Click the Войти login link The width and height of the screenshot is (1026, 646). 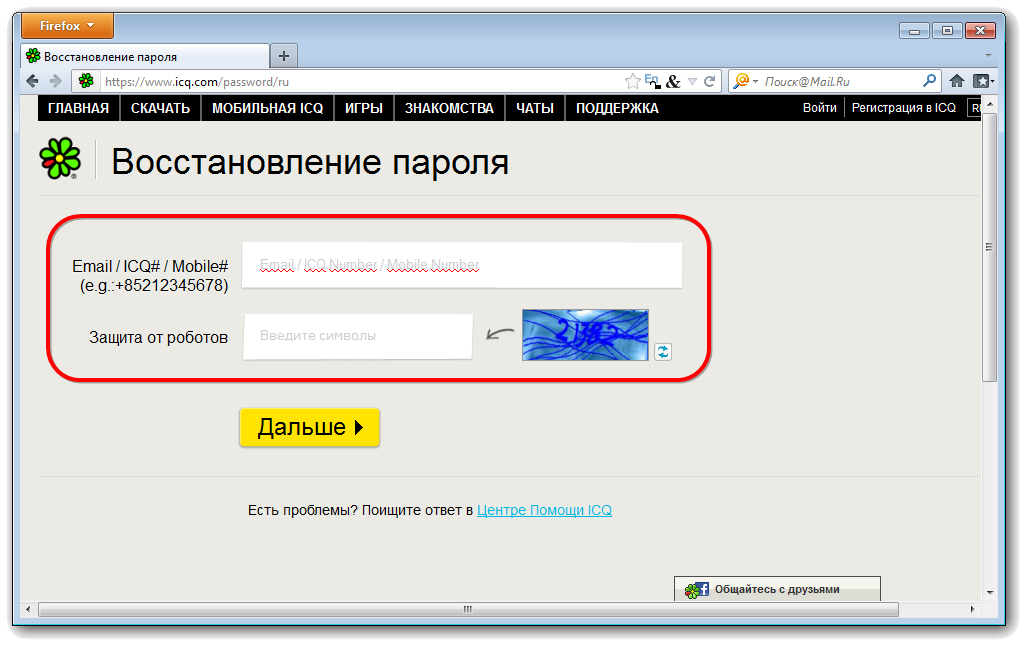coord(820,108)
